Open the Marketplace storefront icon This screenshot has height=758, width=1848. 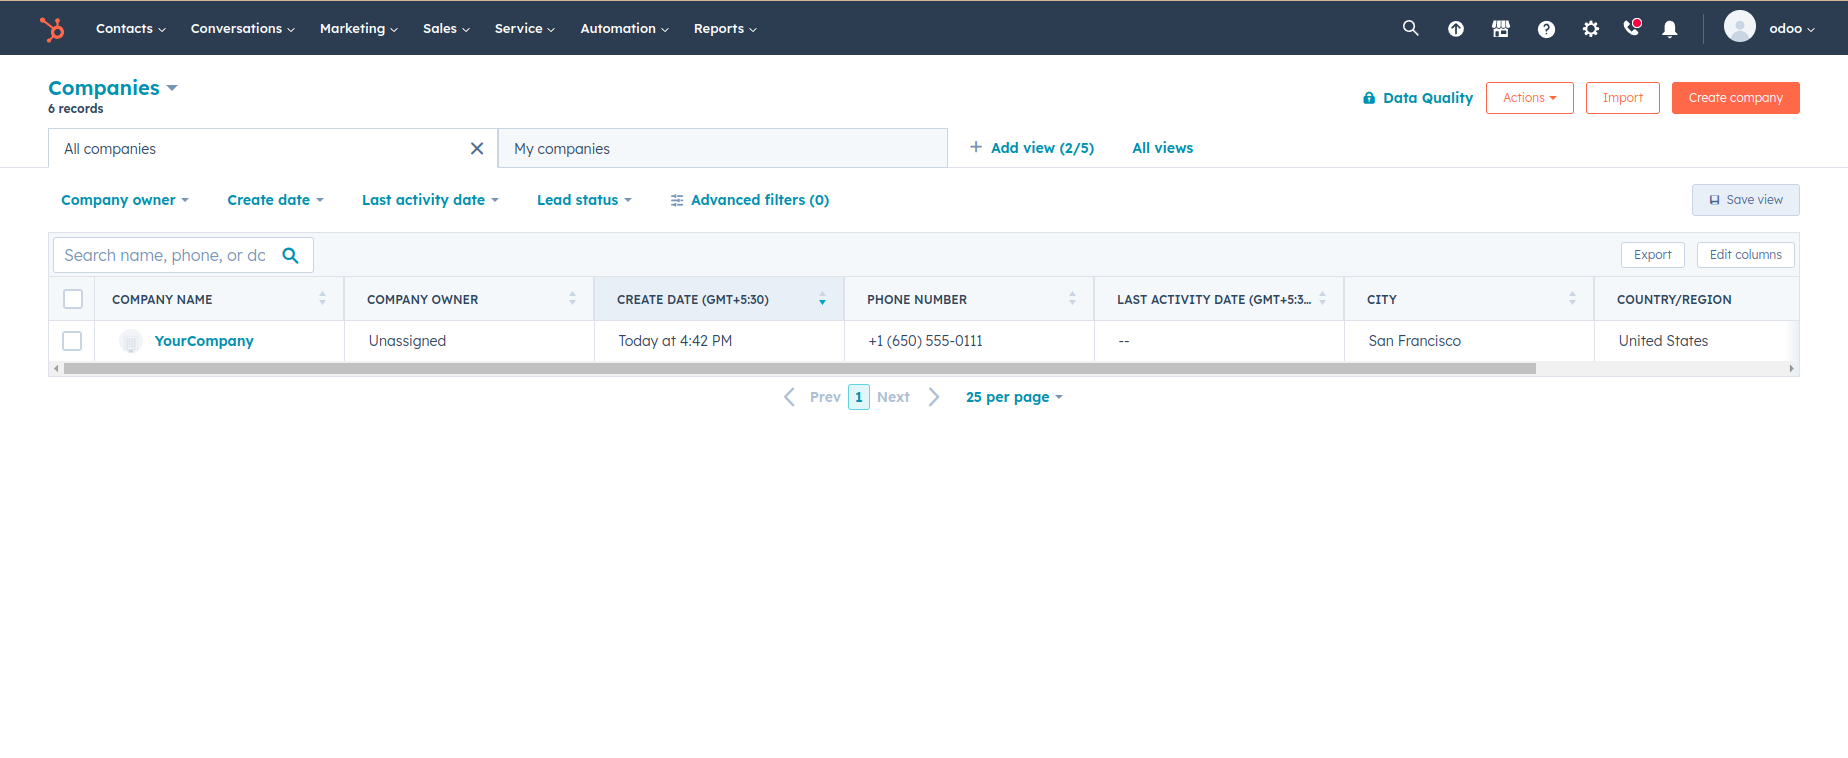click(1501, 29)
